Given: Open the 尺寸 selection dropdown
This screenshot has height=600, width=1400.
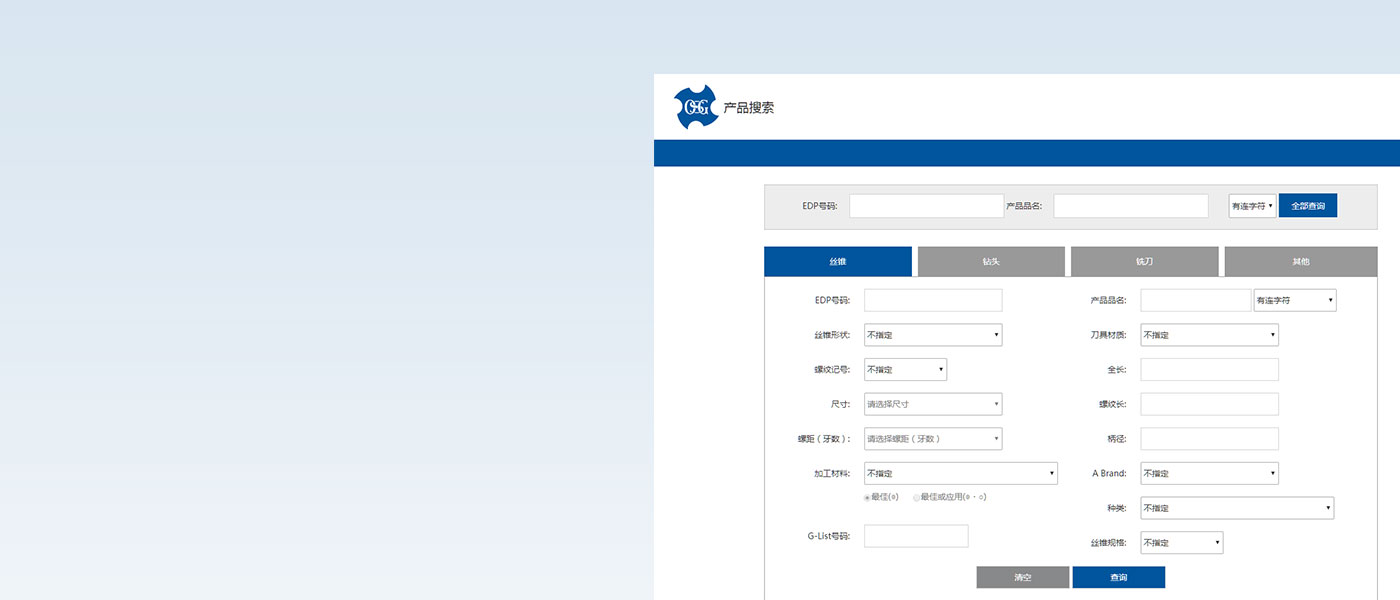Looking at the screenshot, I should pyautogui.click(x=932, y=403).
